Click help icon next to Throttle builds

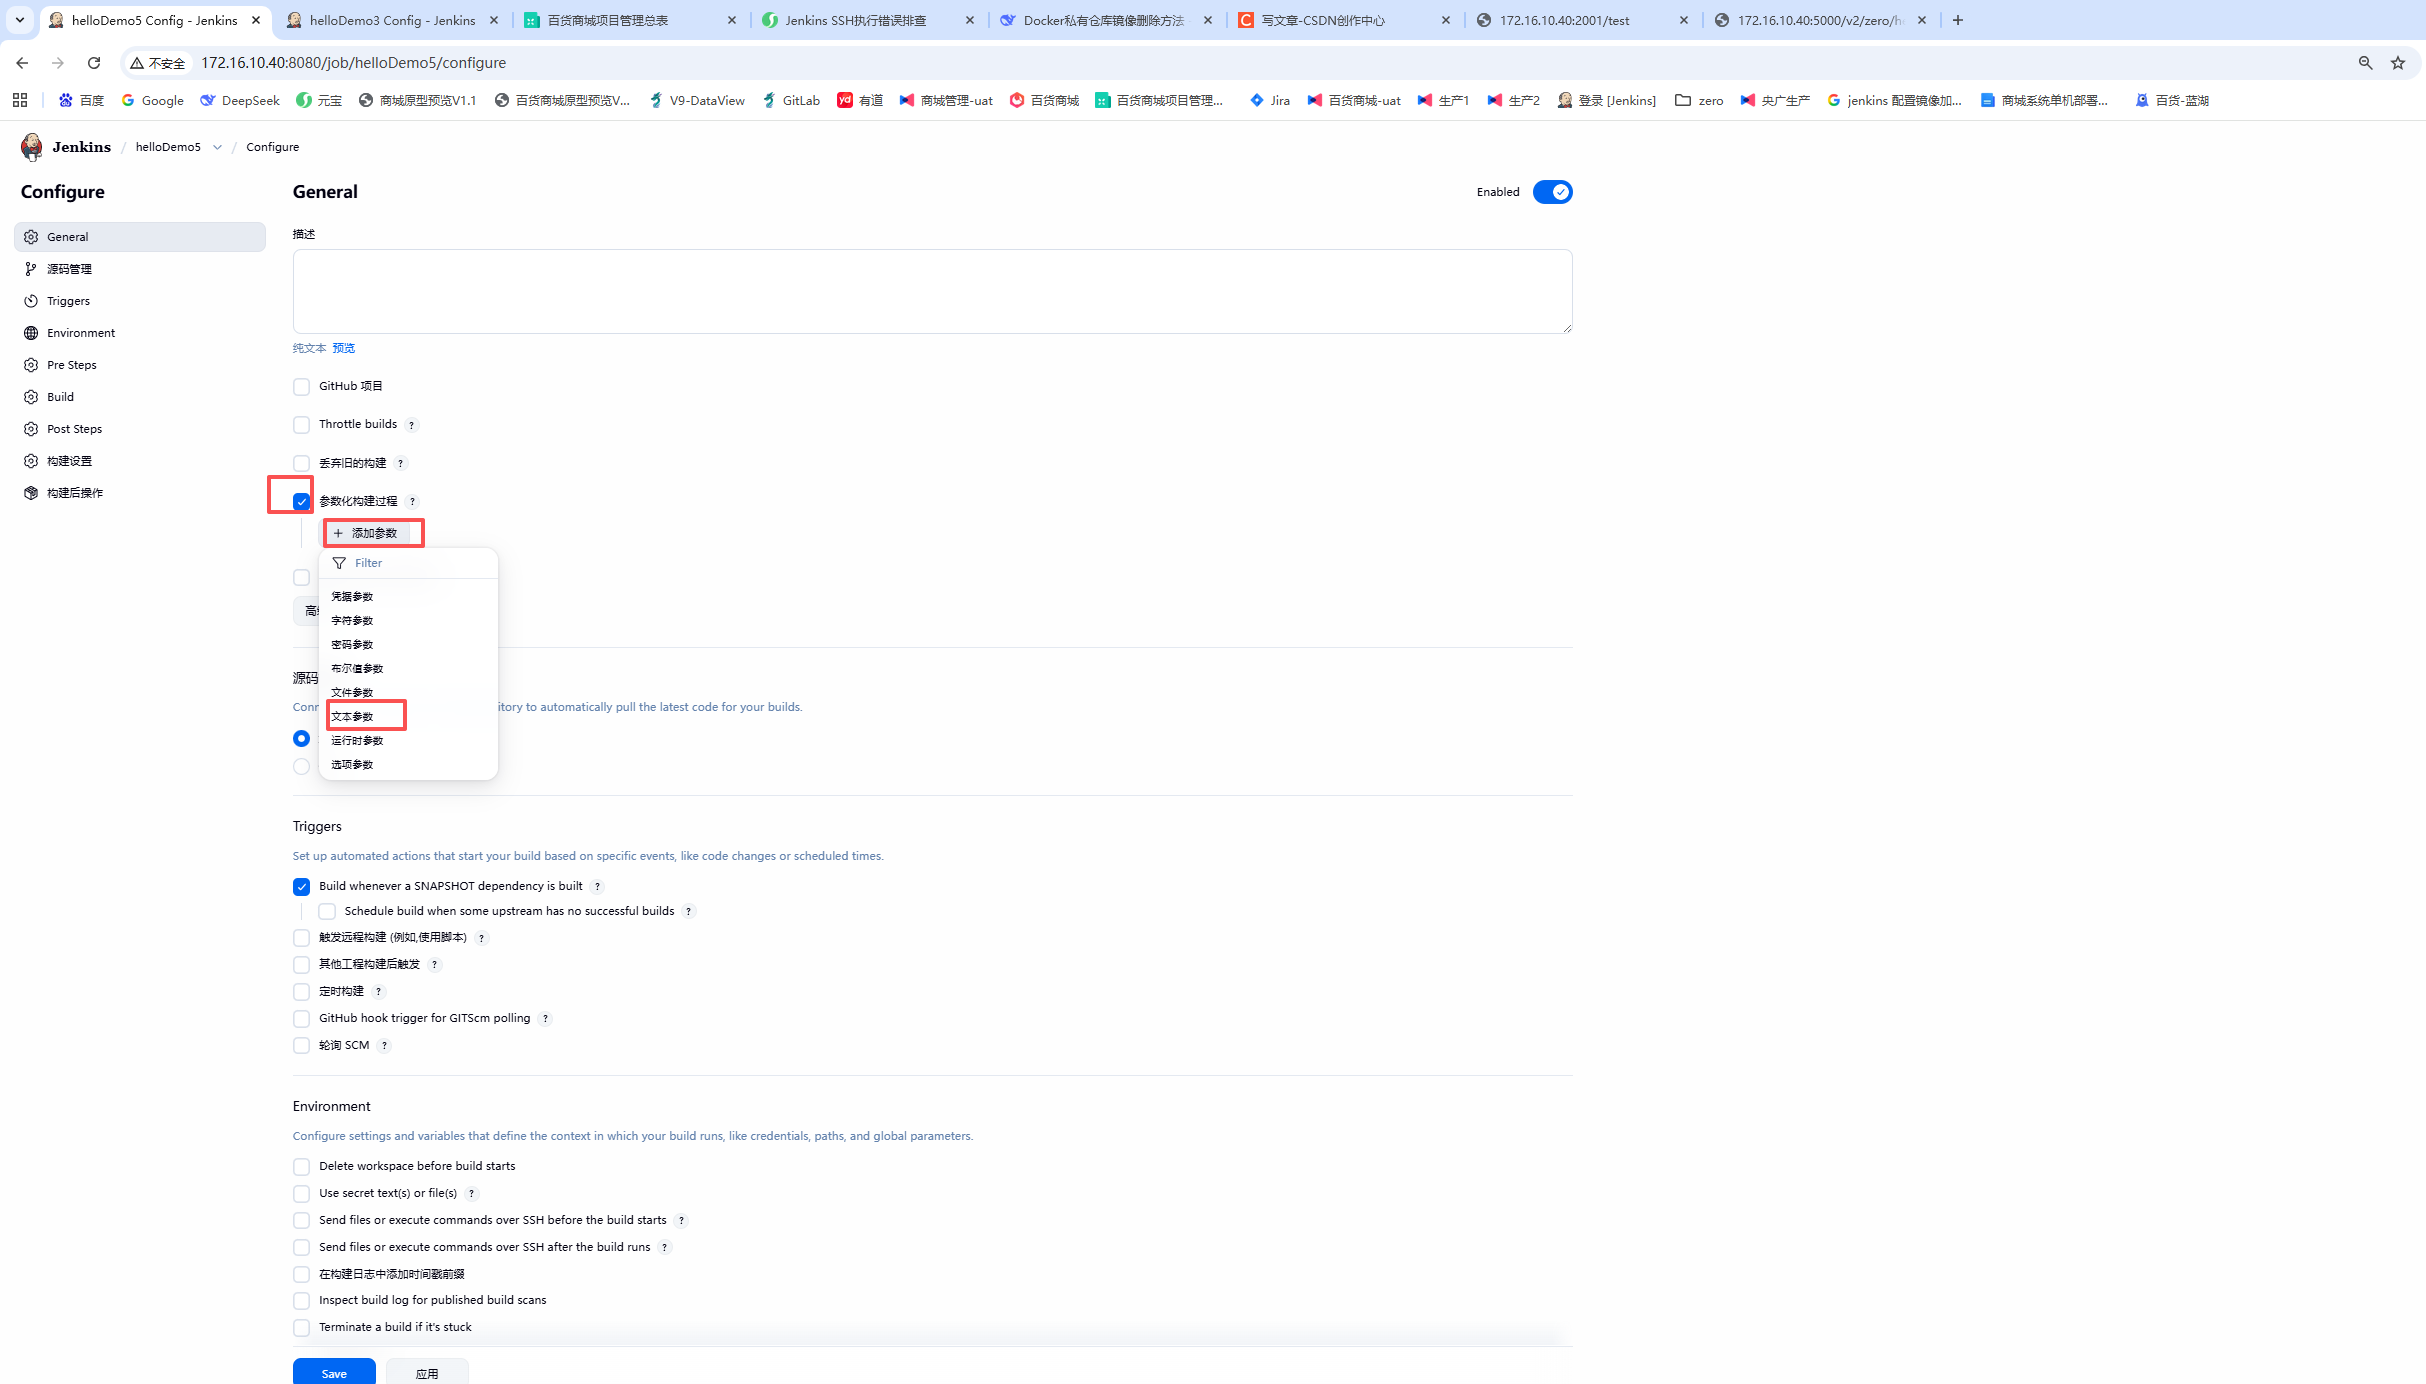[x=411, y=425]
